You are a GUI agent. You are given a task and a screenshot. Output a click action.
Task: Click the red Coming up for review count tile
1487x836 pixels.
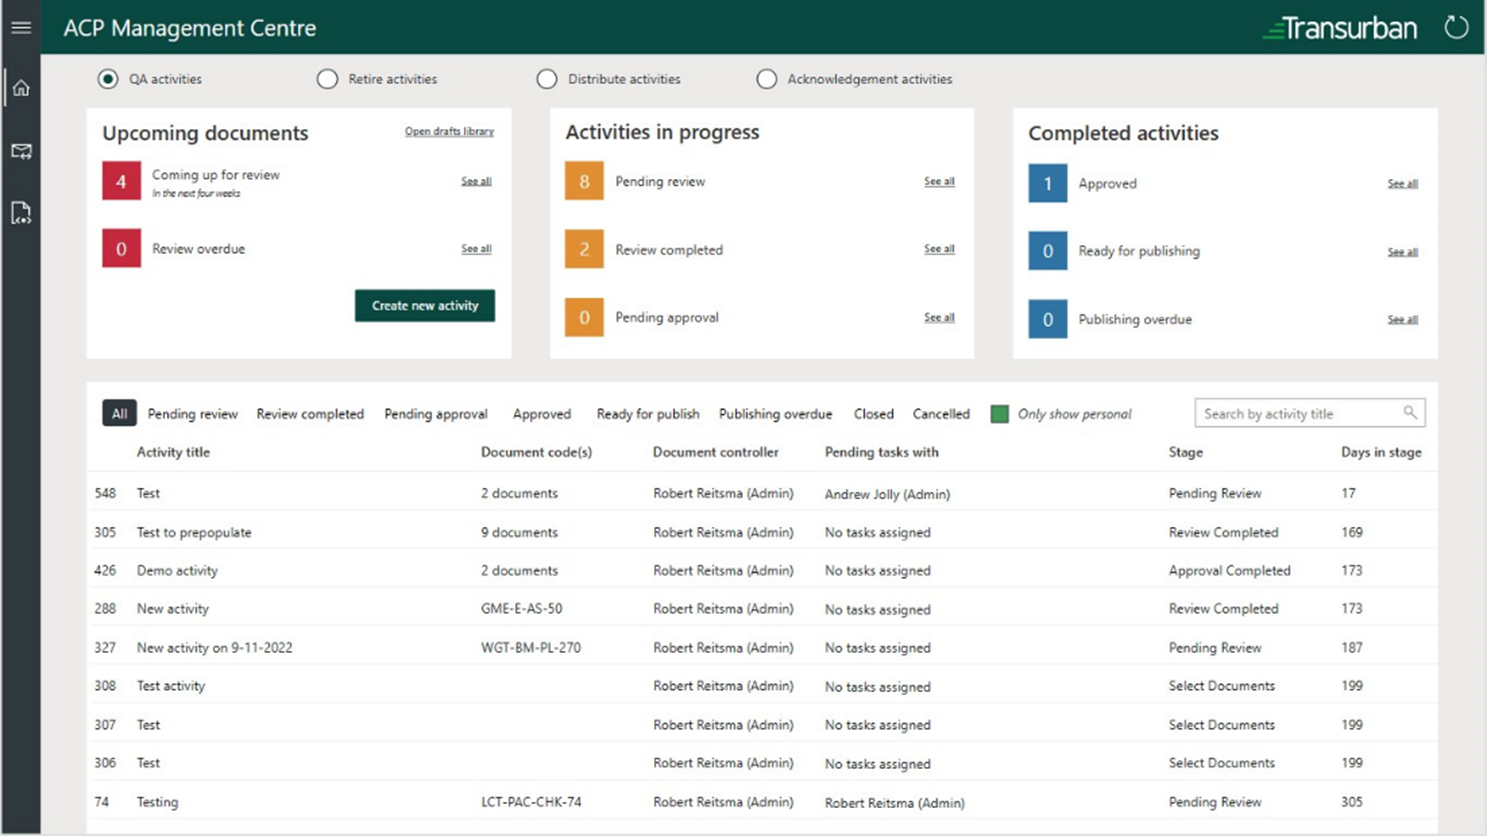coord(121,182)
